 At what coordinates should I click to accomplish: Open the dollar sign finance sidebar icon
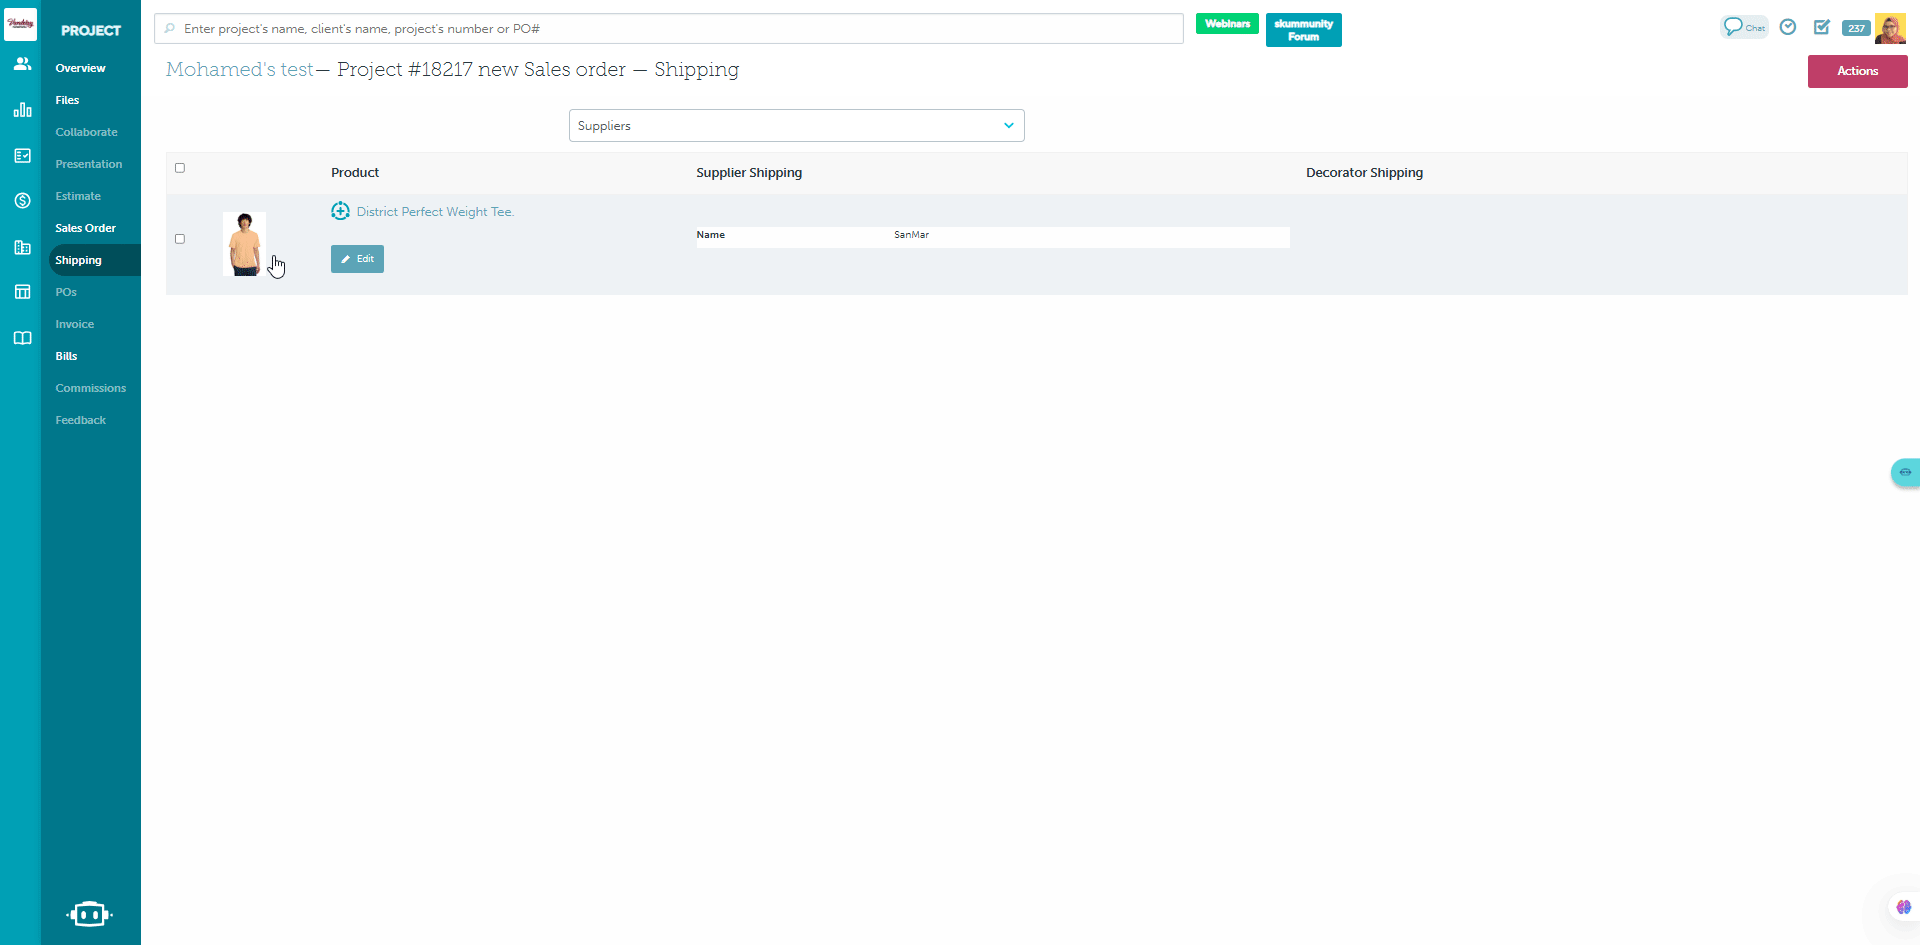[x=22, y=200]
